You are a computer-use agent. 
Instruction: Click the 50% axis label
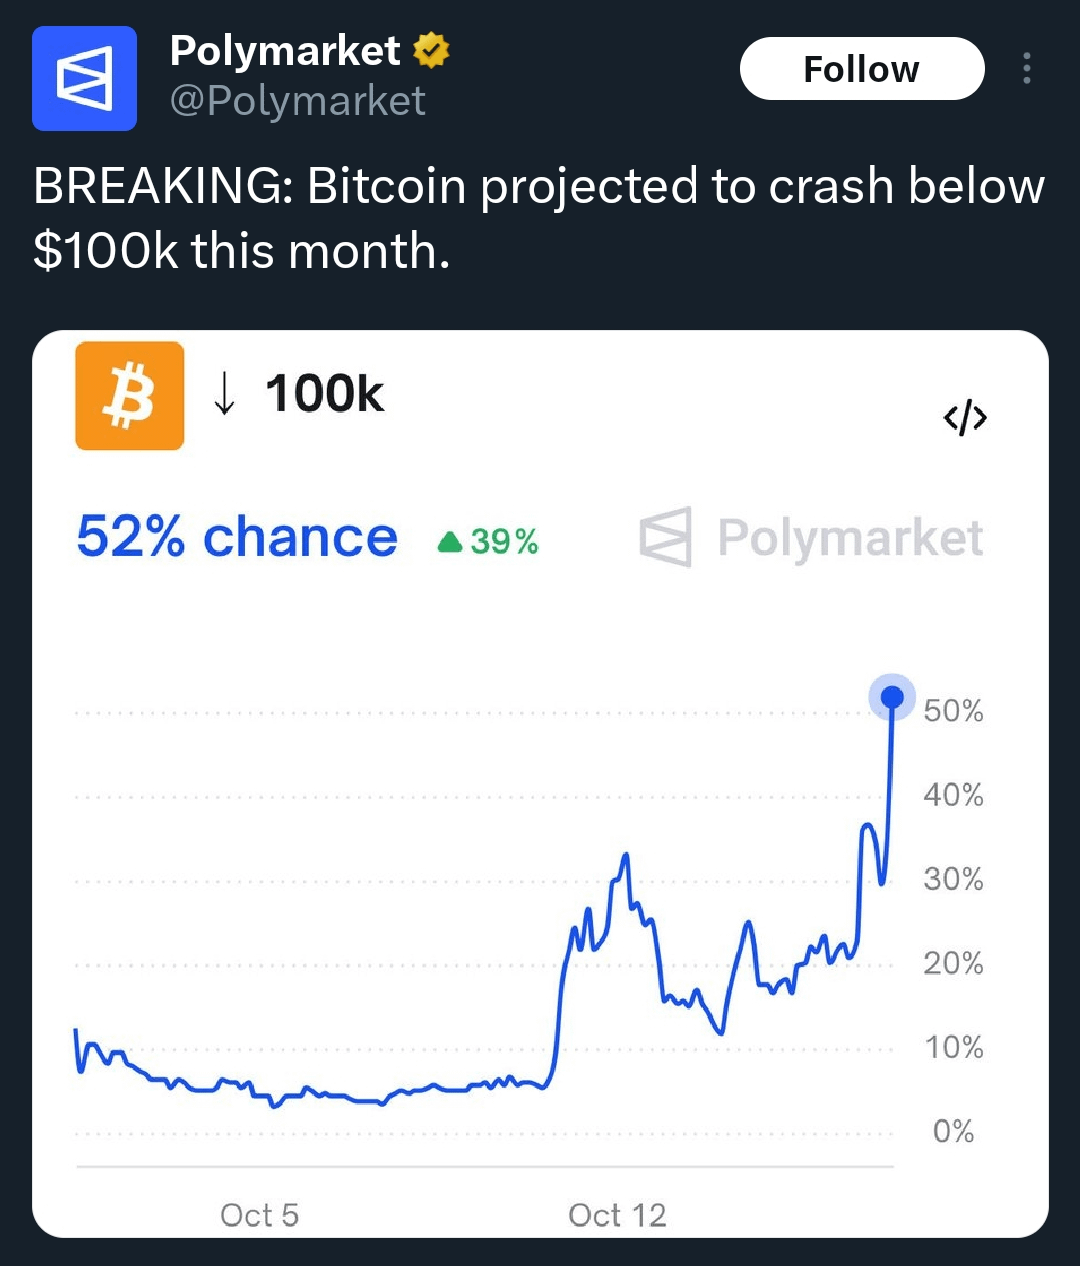tap(953, 711)
